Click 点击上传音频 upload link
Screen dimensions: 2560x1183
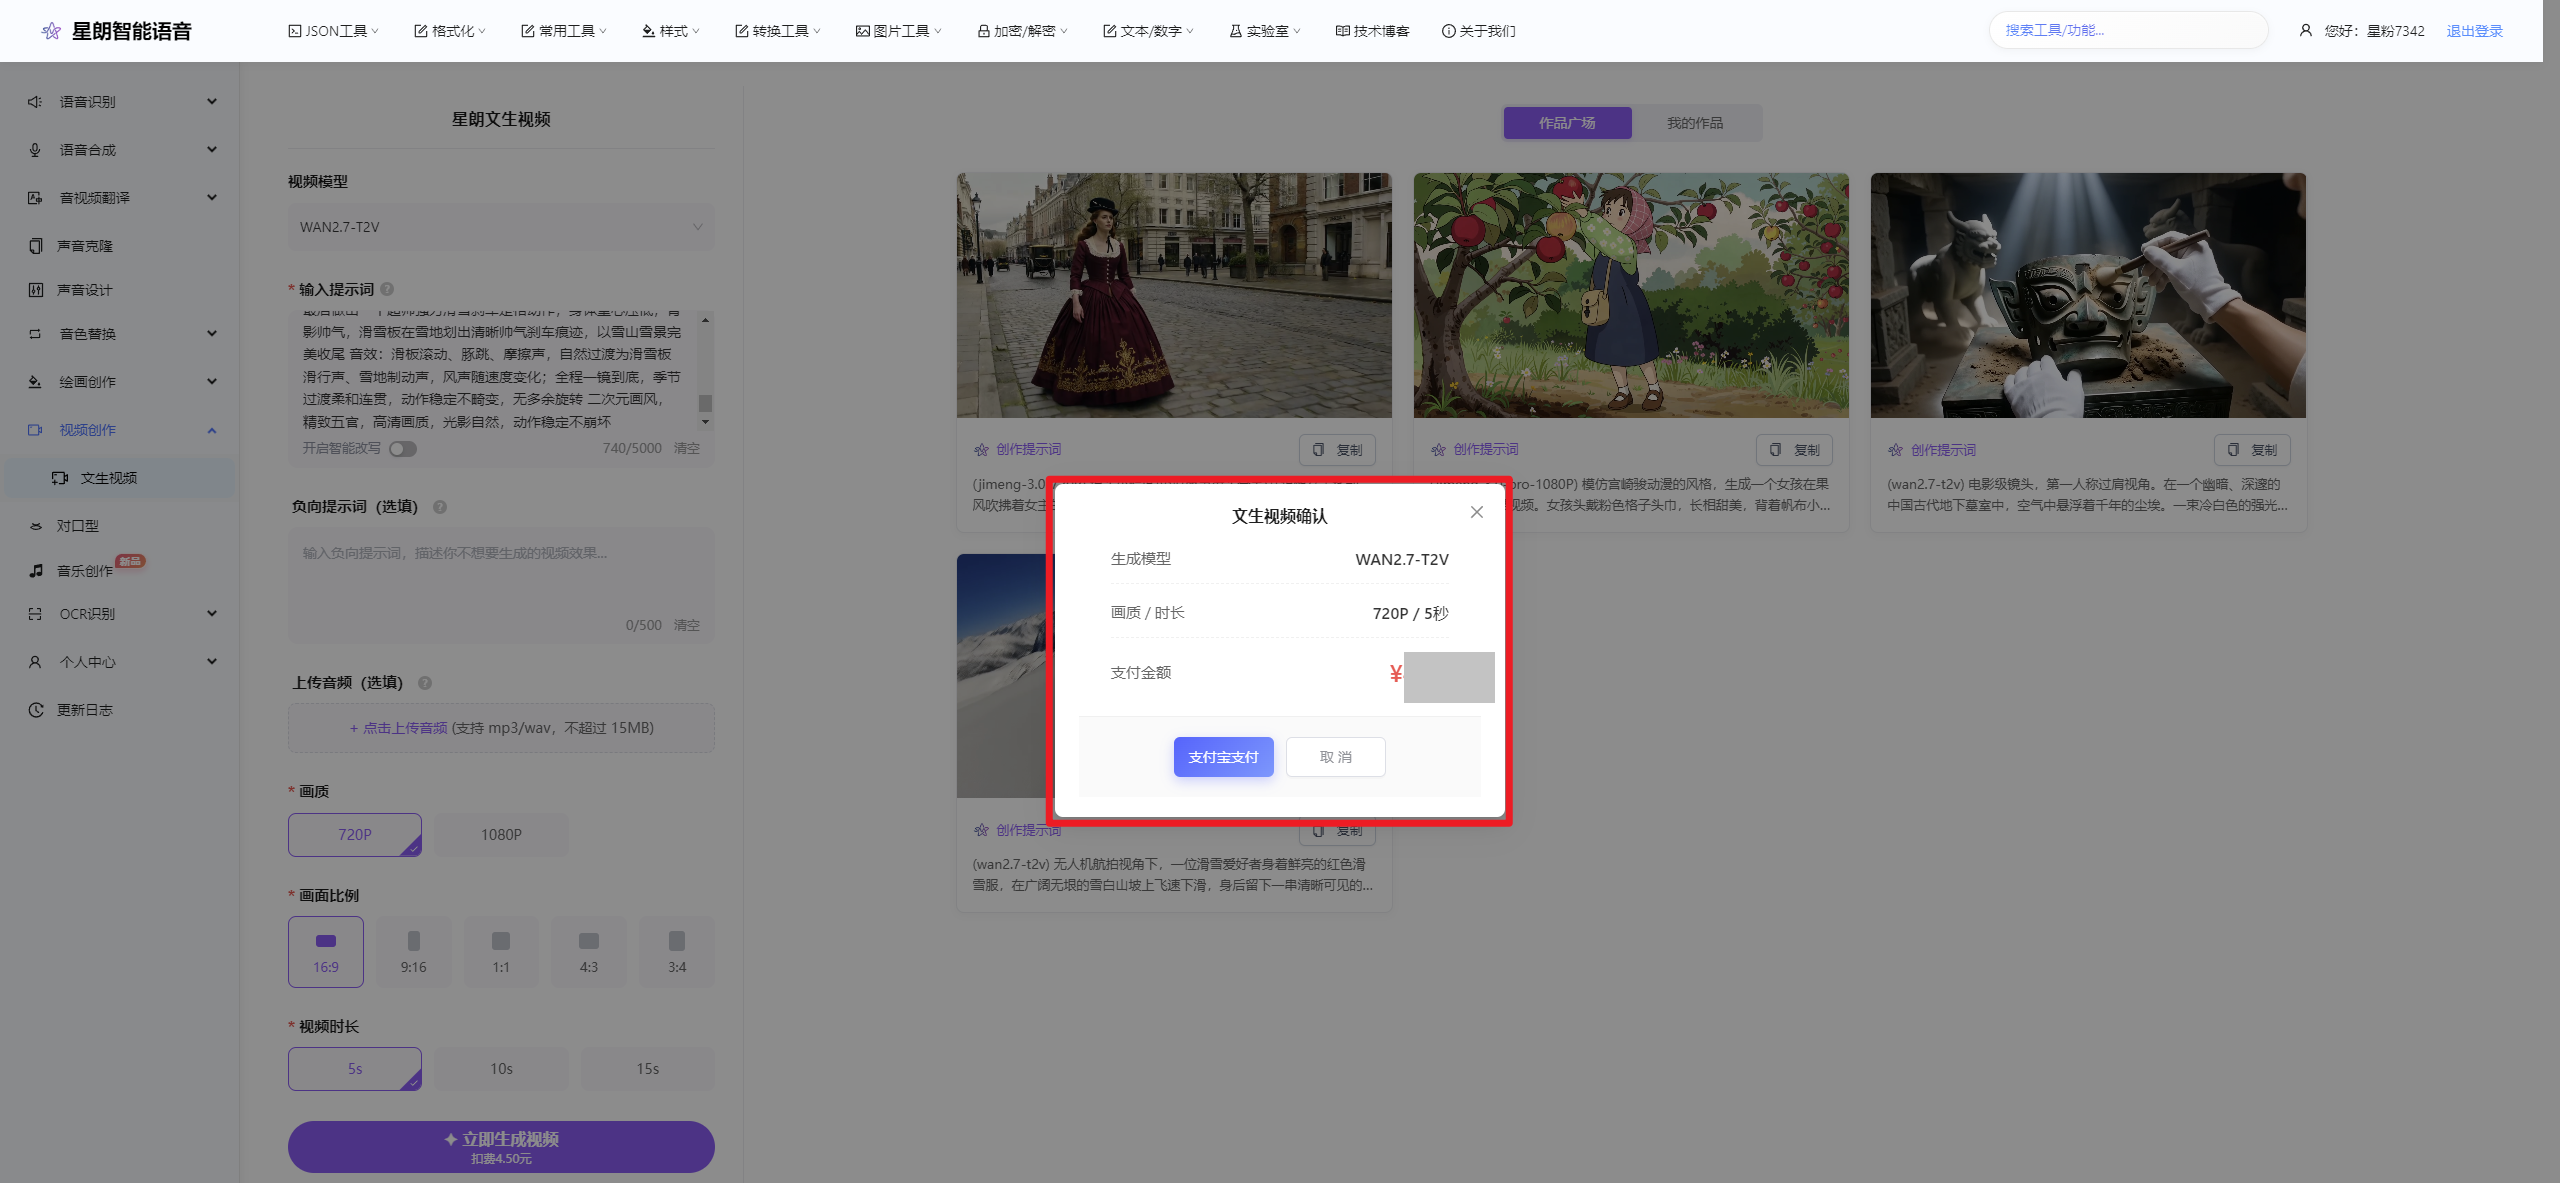(398, 728)
